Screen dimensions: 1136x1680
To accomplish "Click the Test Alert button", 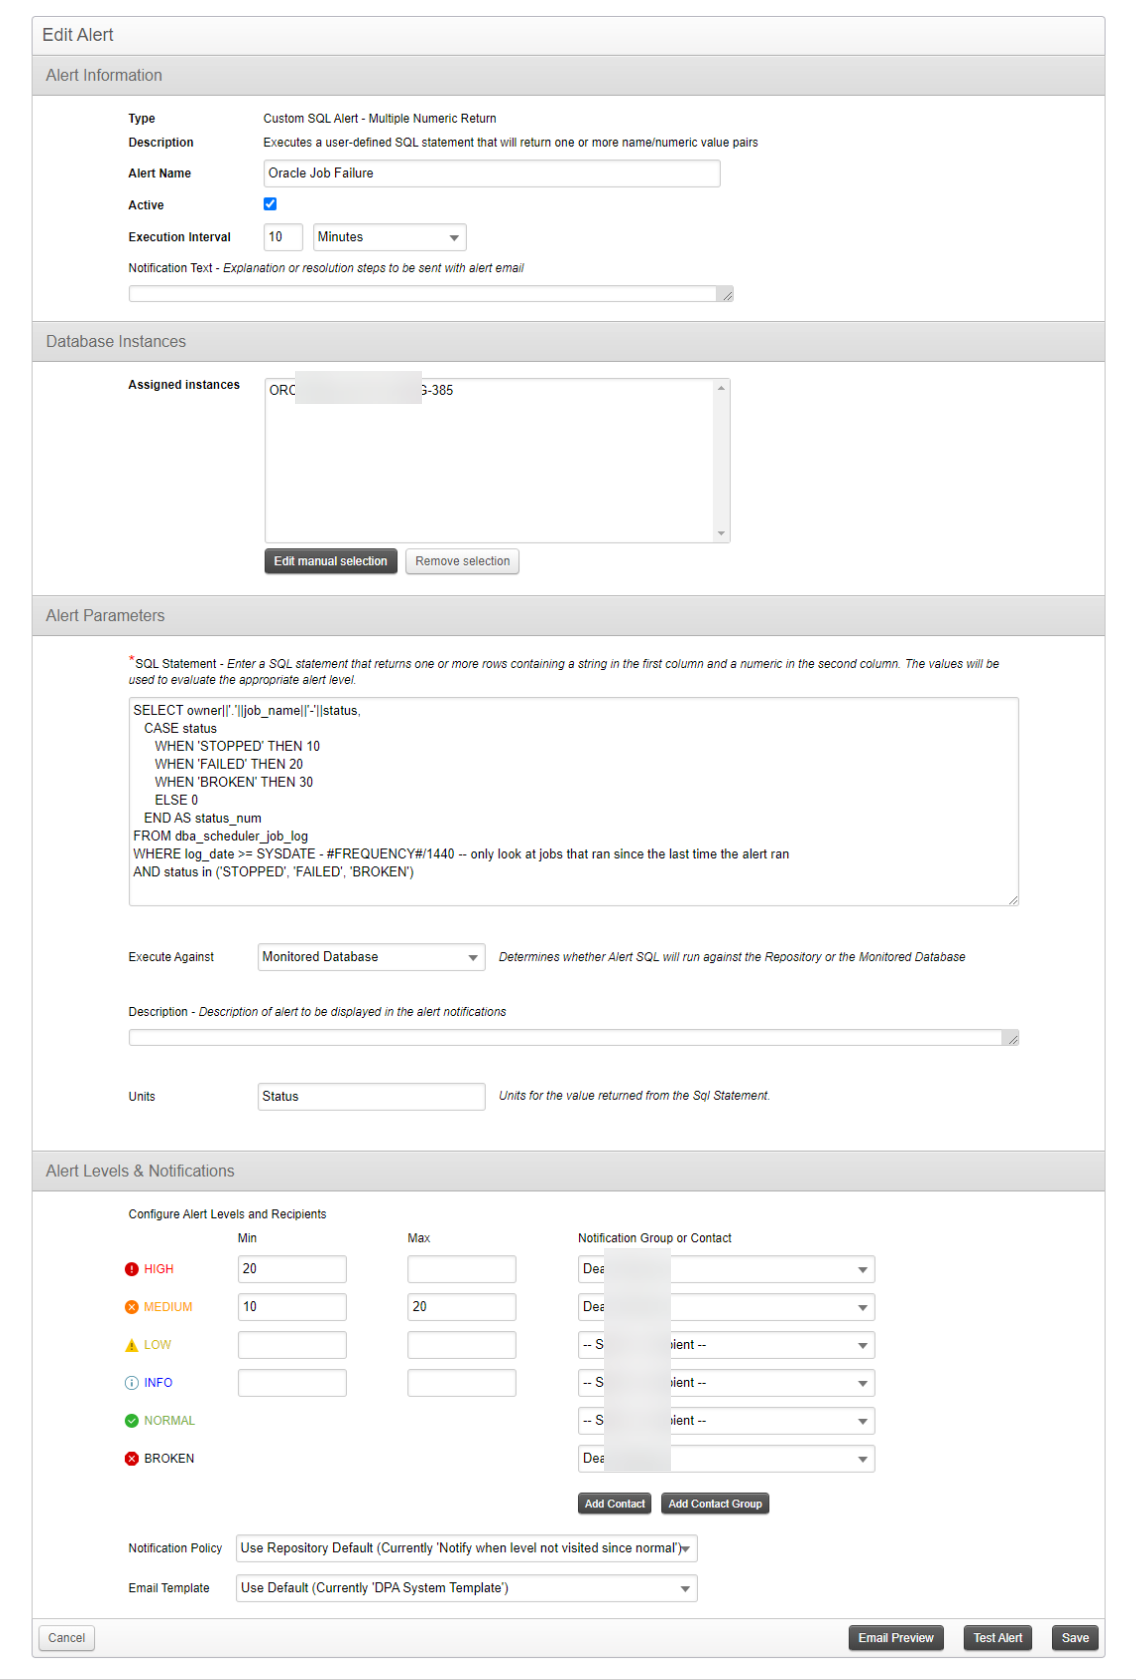I will click(998, 1638).
